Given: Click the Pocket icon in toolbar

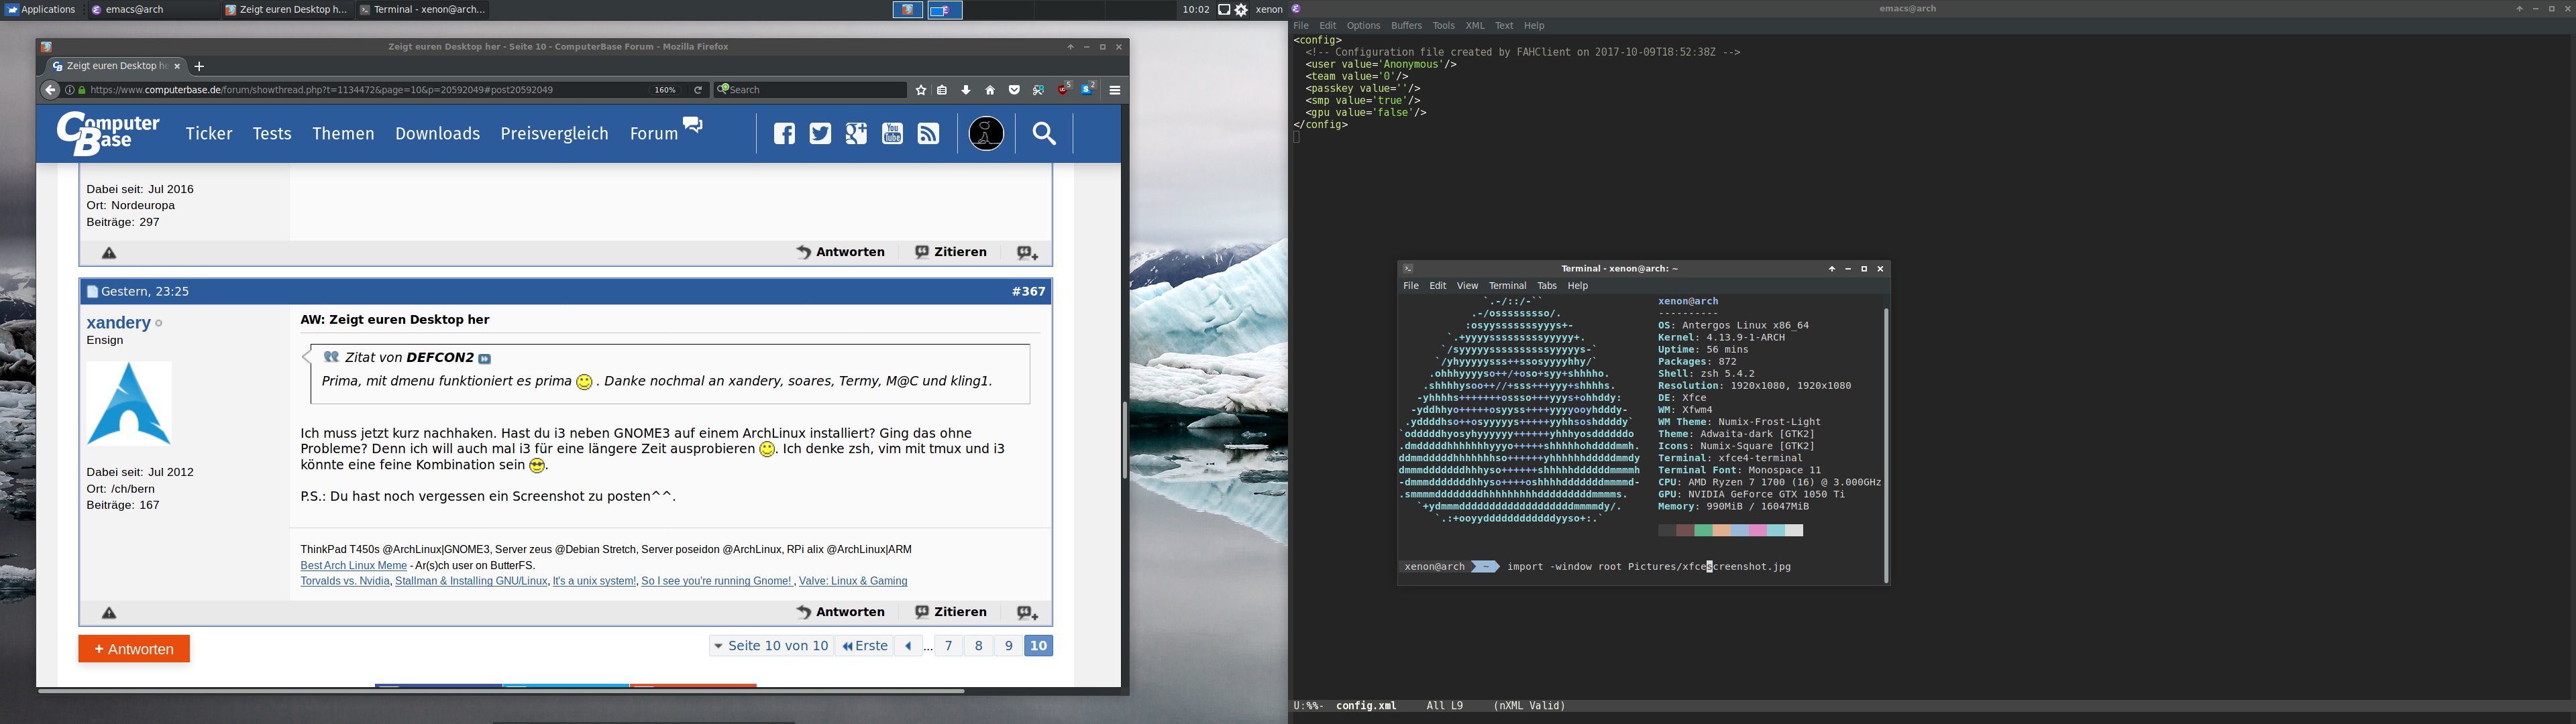Looking at the screenshot, I should pyautogui.click(x=1014, y=90).
